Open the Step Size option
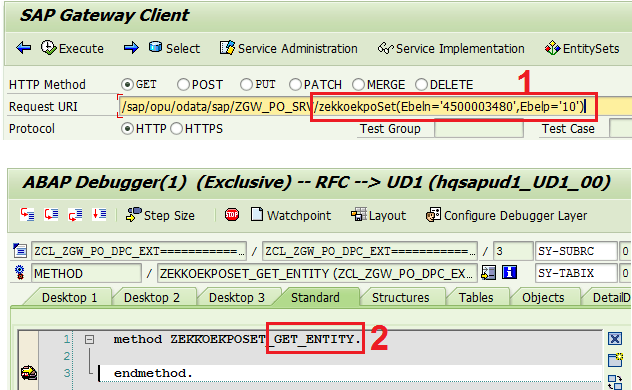This screenshot has width=632, height=390. (x=160, y=215)
